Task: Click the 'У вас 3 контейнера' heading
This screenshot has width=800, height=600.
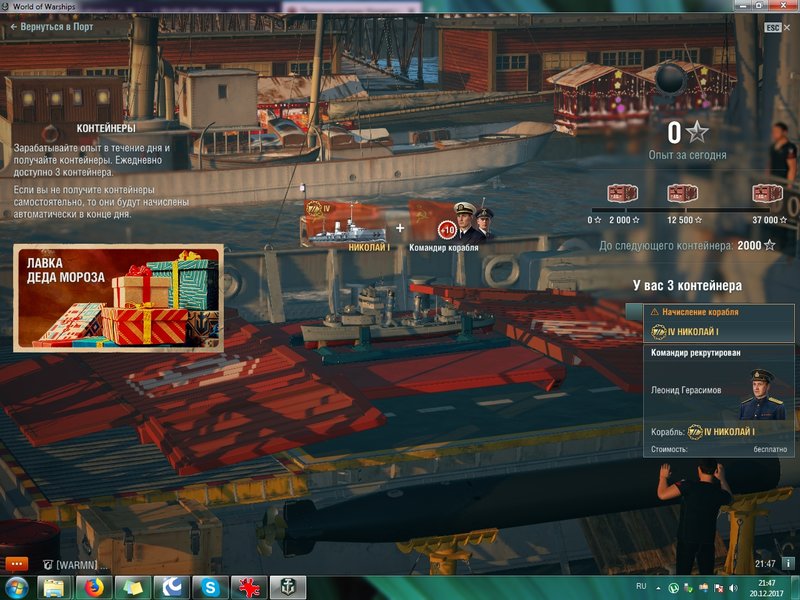Action: coord(687,286)
